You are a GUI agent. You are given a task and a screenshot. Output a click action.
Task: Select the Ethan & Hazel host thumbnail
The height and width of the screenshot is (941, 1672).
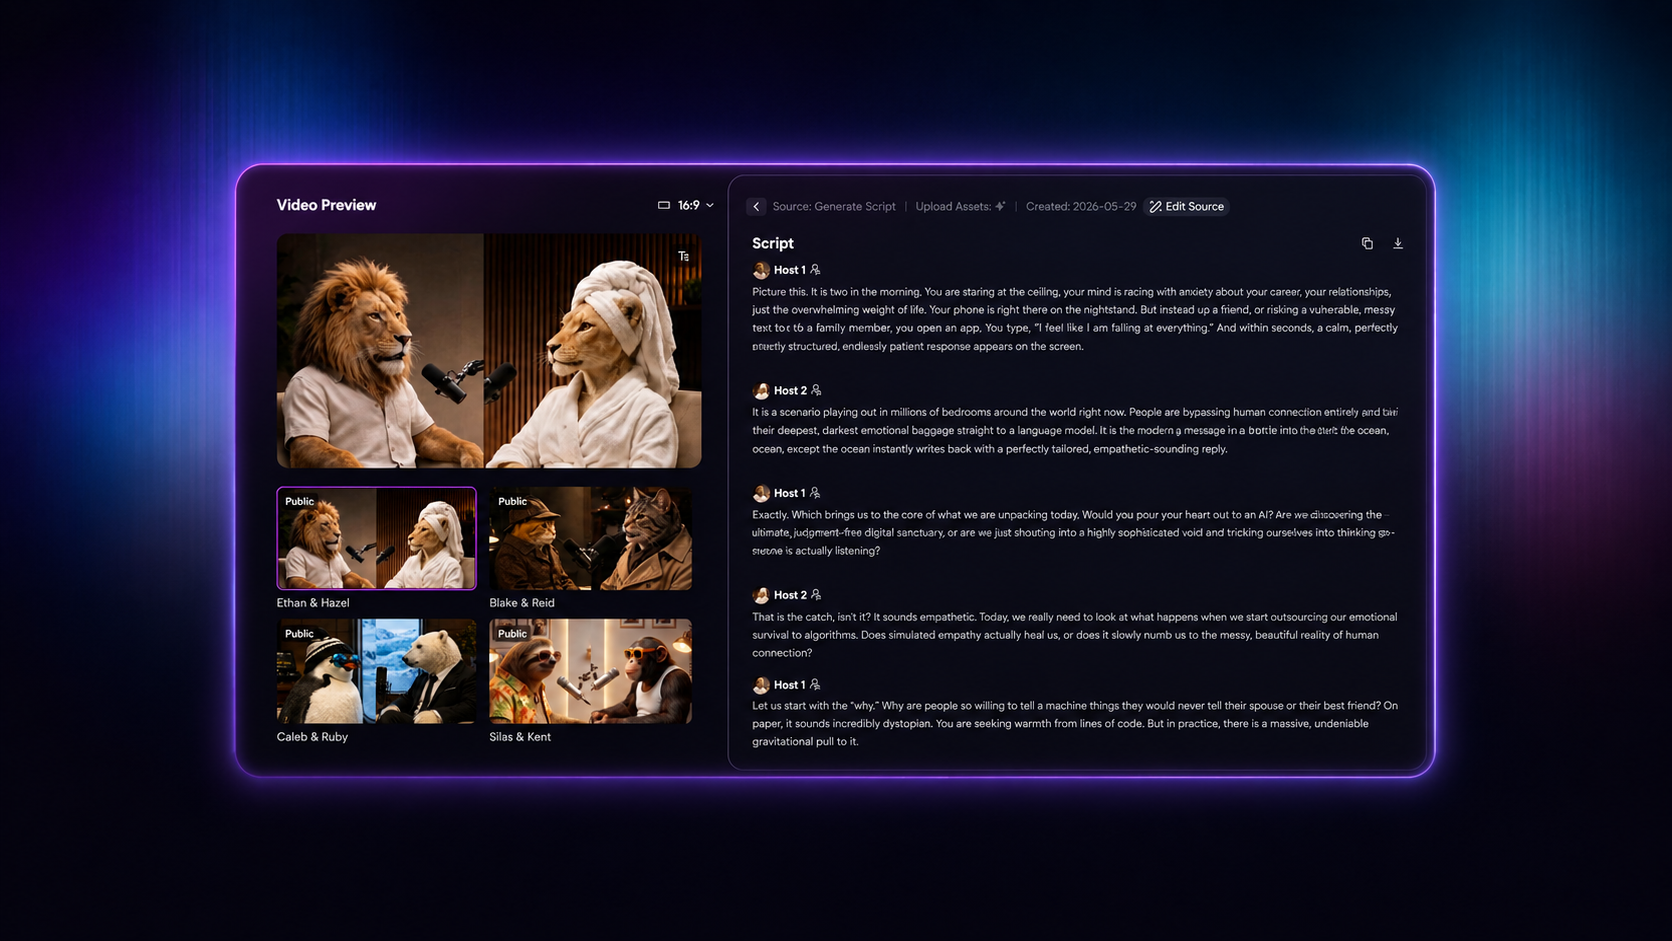pos(376,538)
